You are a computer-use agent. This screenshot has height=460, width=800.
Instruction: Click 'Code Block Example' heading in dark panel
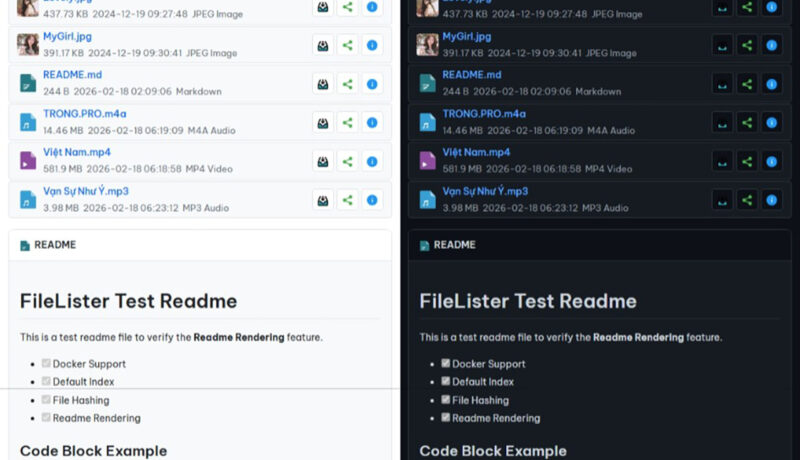tap(493, 451)
